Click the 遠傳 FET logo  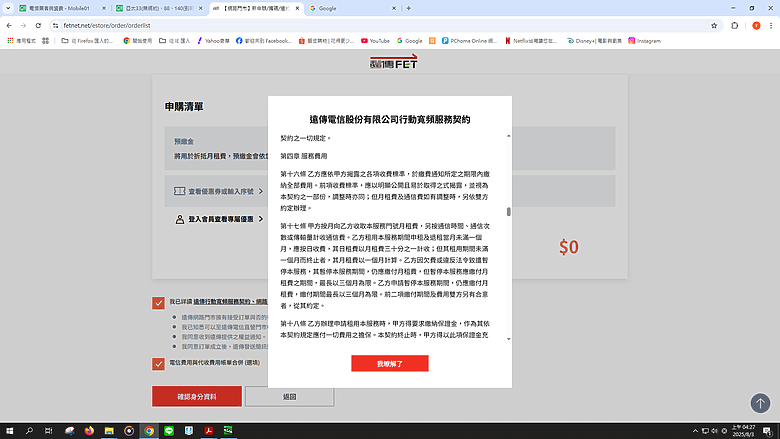click(x=393, y=62)
